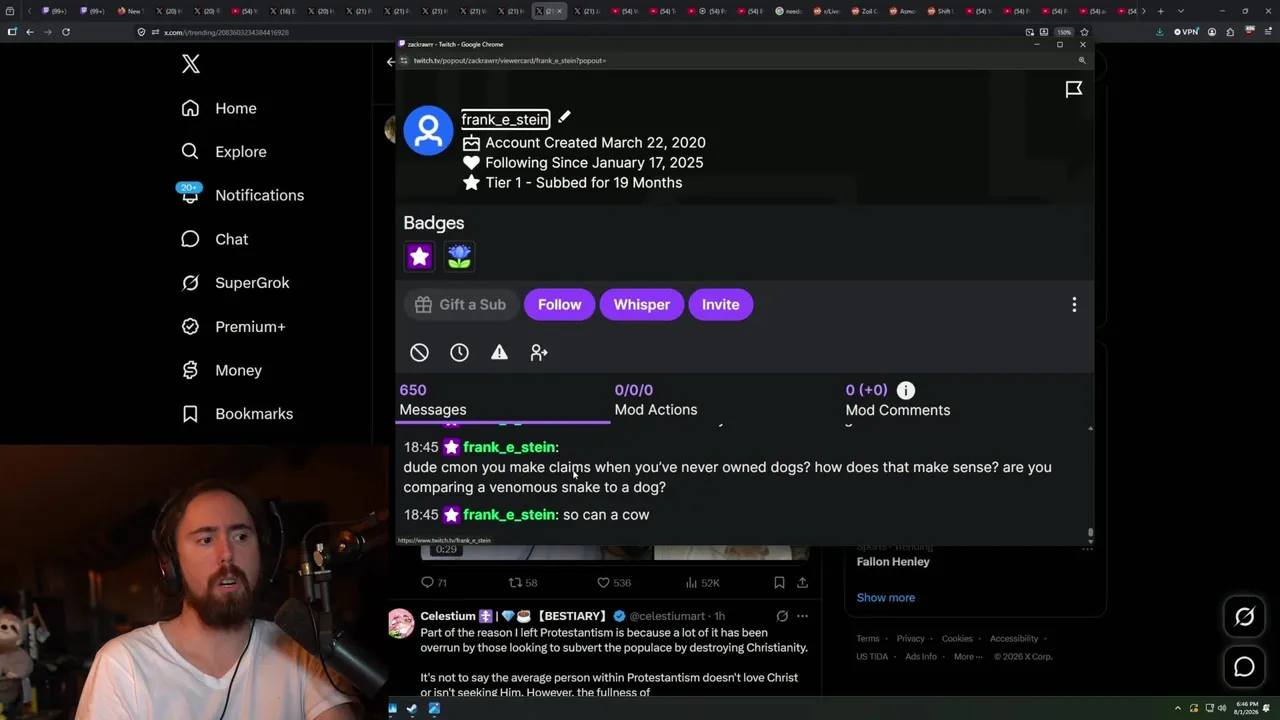The width and height of the screenshot is (1280, 720).
Task: Open the Privacy footer link
Action: pyautogui.click(x=910, y=639)
